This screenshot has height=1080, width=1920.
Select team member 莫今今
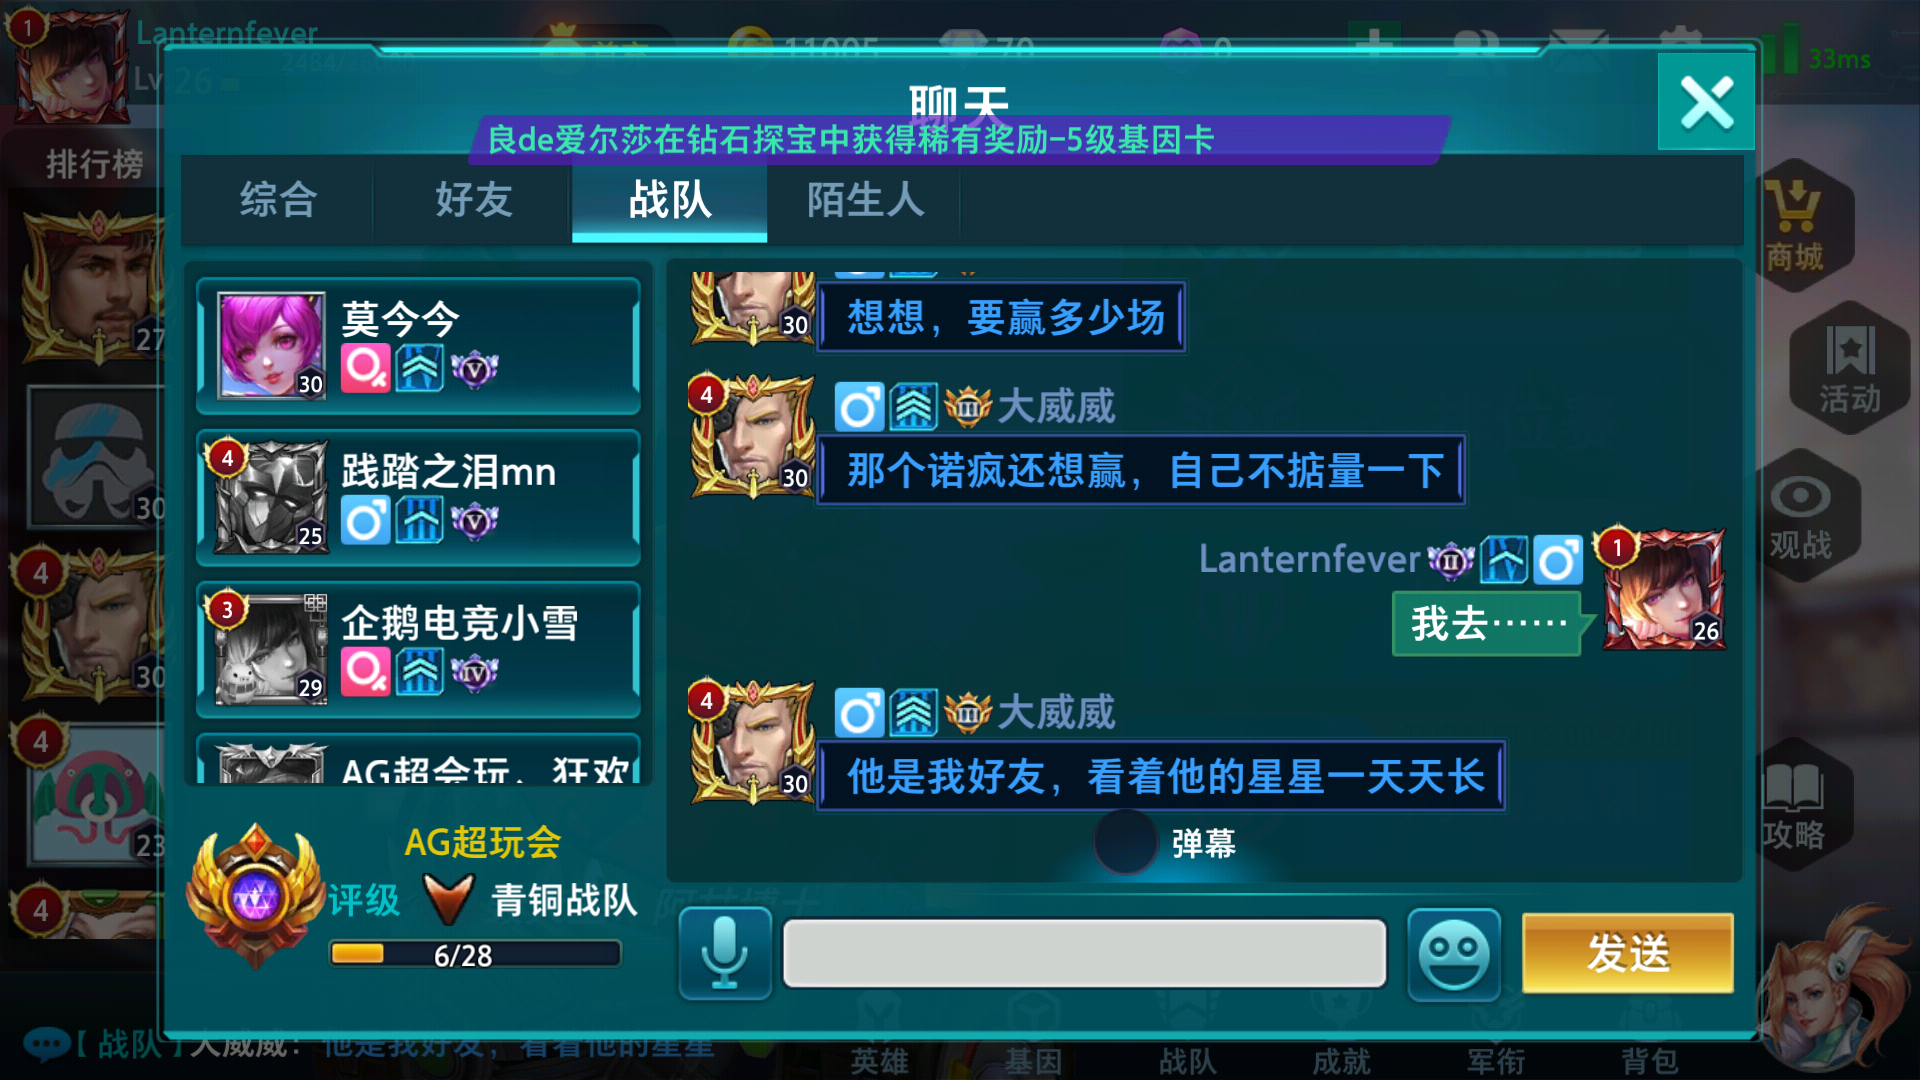pos(418,345)
